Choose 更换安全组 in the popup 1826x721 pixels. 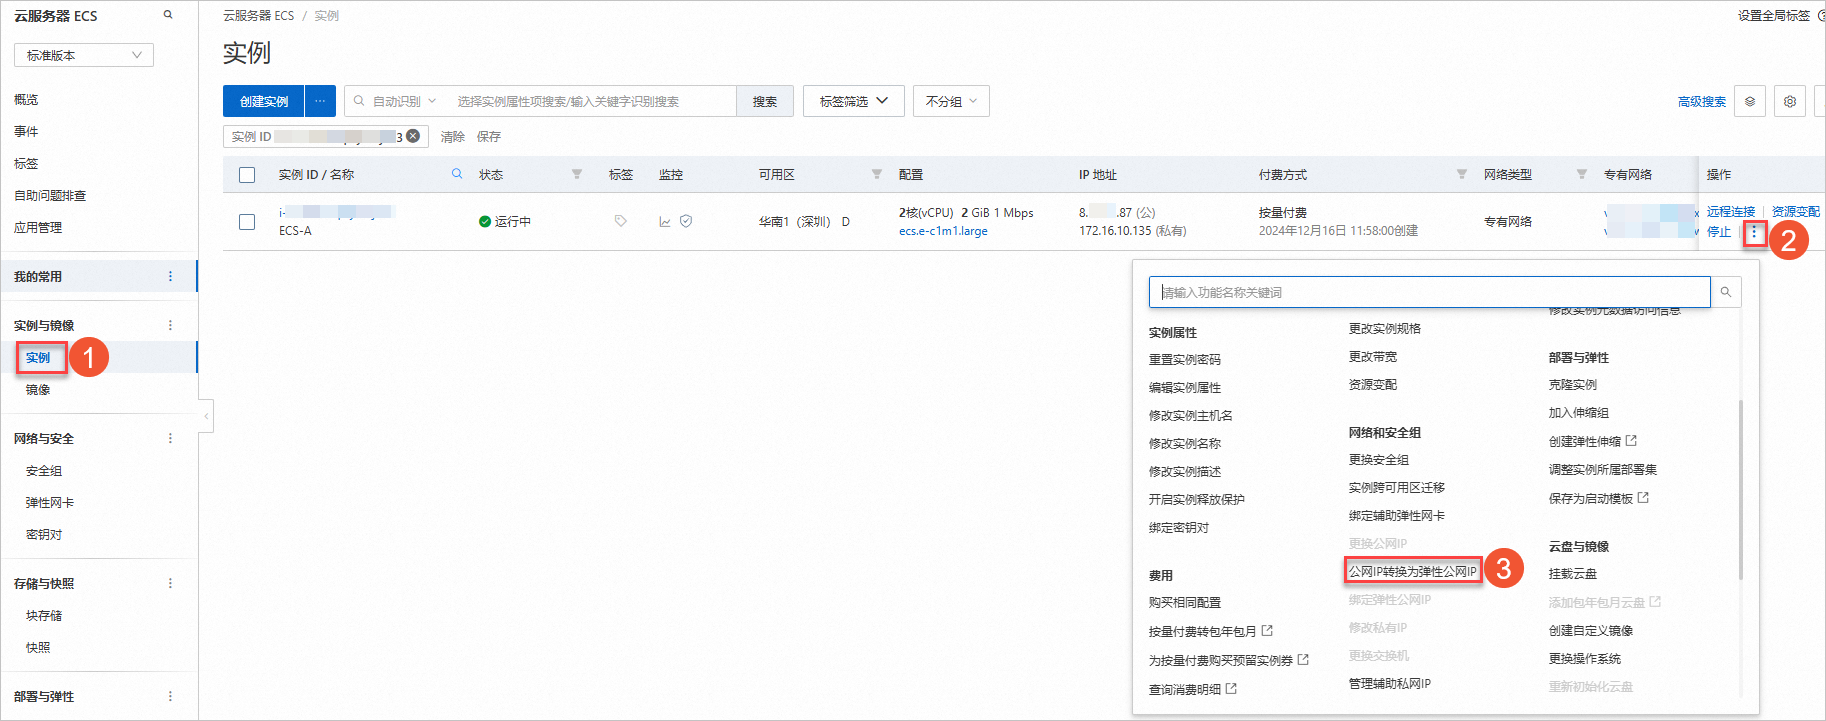[1379, 459]
